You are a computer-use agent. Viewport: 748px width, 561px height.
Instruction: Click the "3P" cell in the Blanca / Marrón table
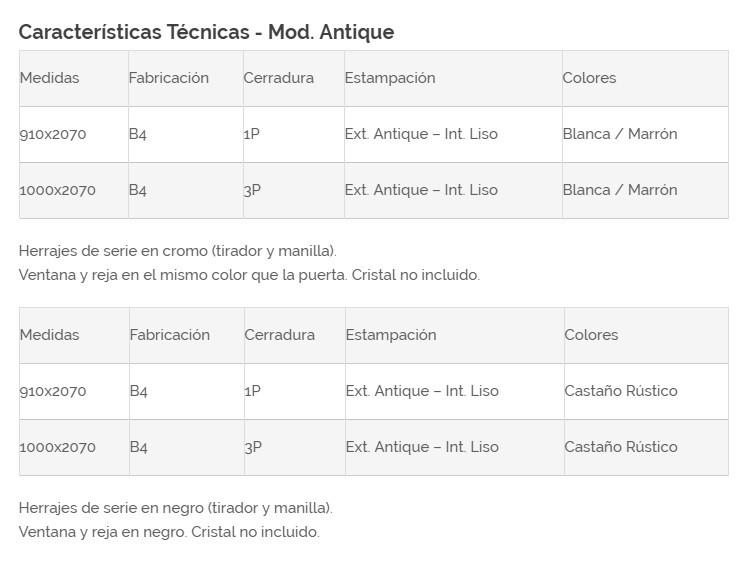252,190
